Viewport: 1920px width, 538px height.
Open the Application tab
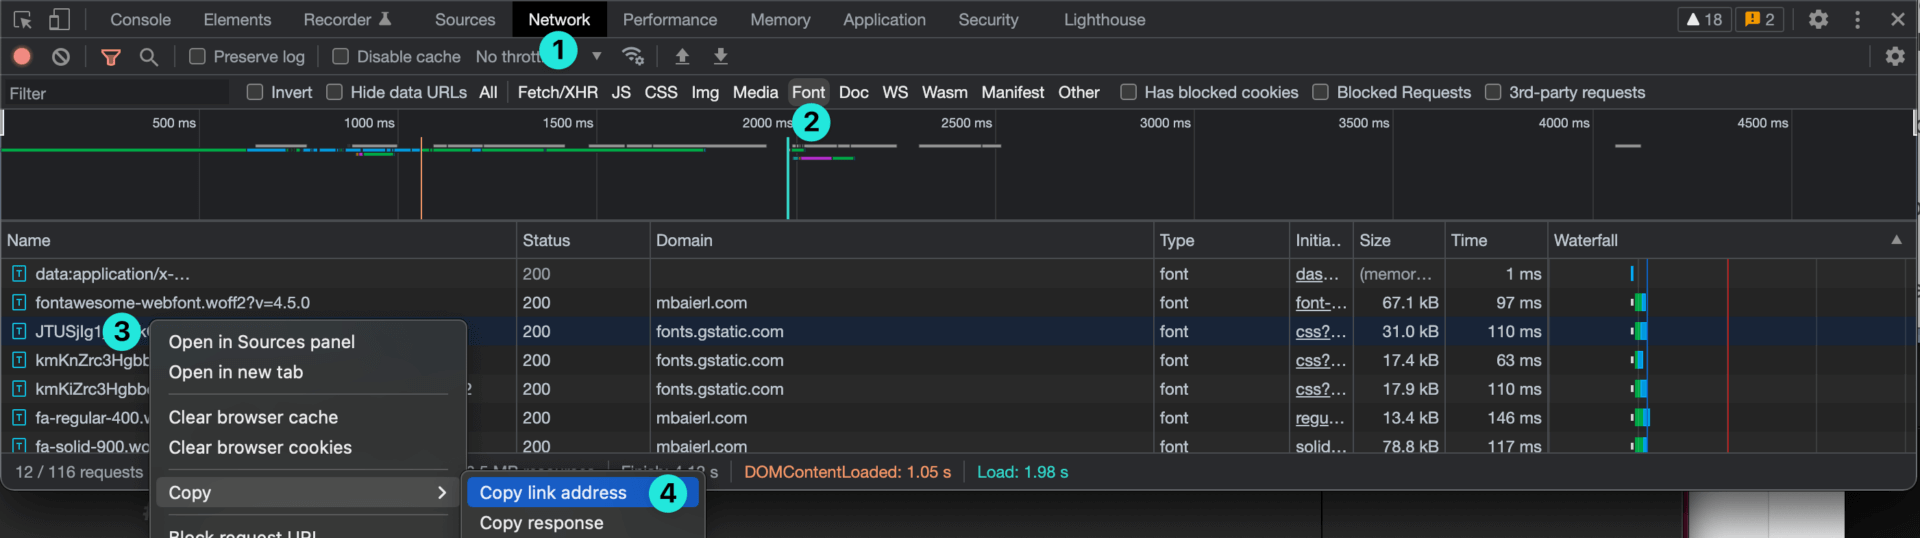[x=884, y=19]
